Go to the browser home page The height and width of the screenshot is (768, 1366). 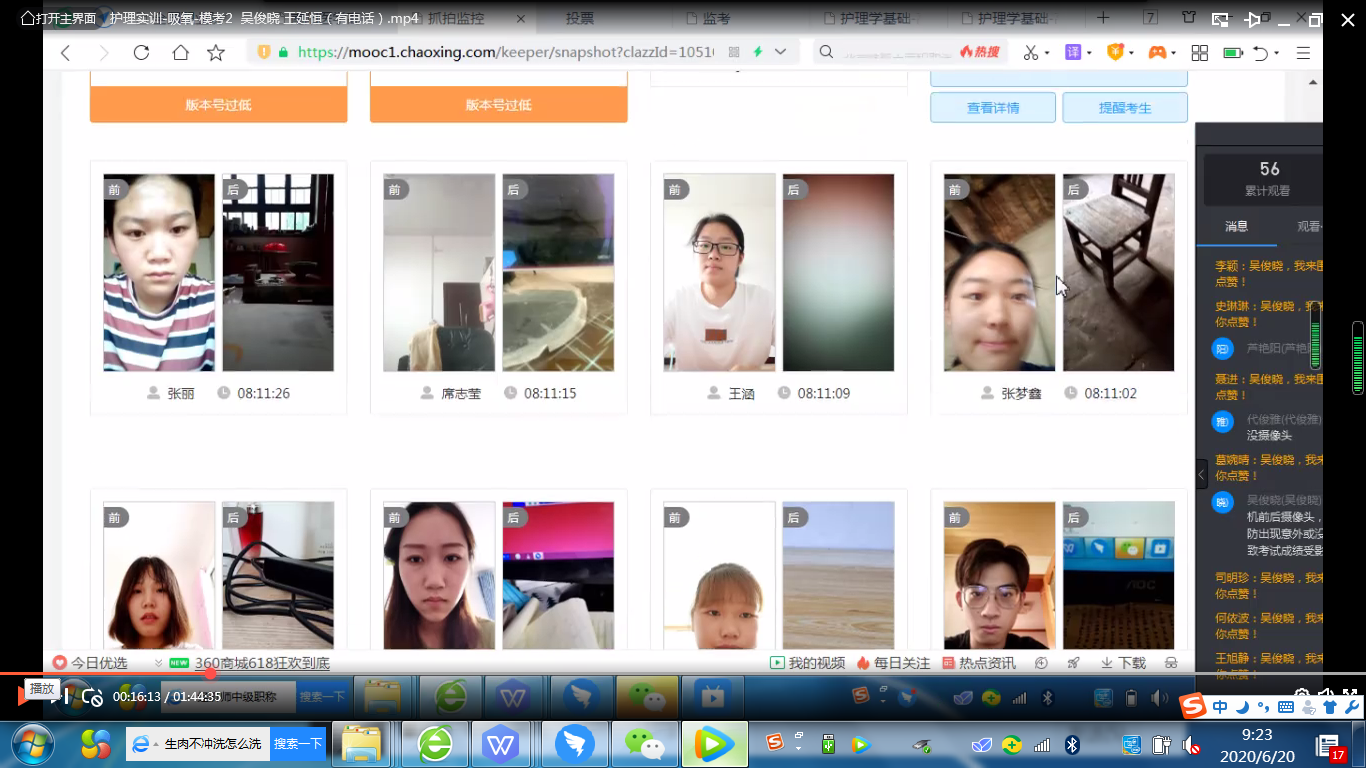click(179, 53)
